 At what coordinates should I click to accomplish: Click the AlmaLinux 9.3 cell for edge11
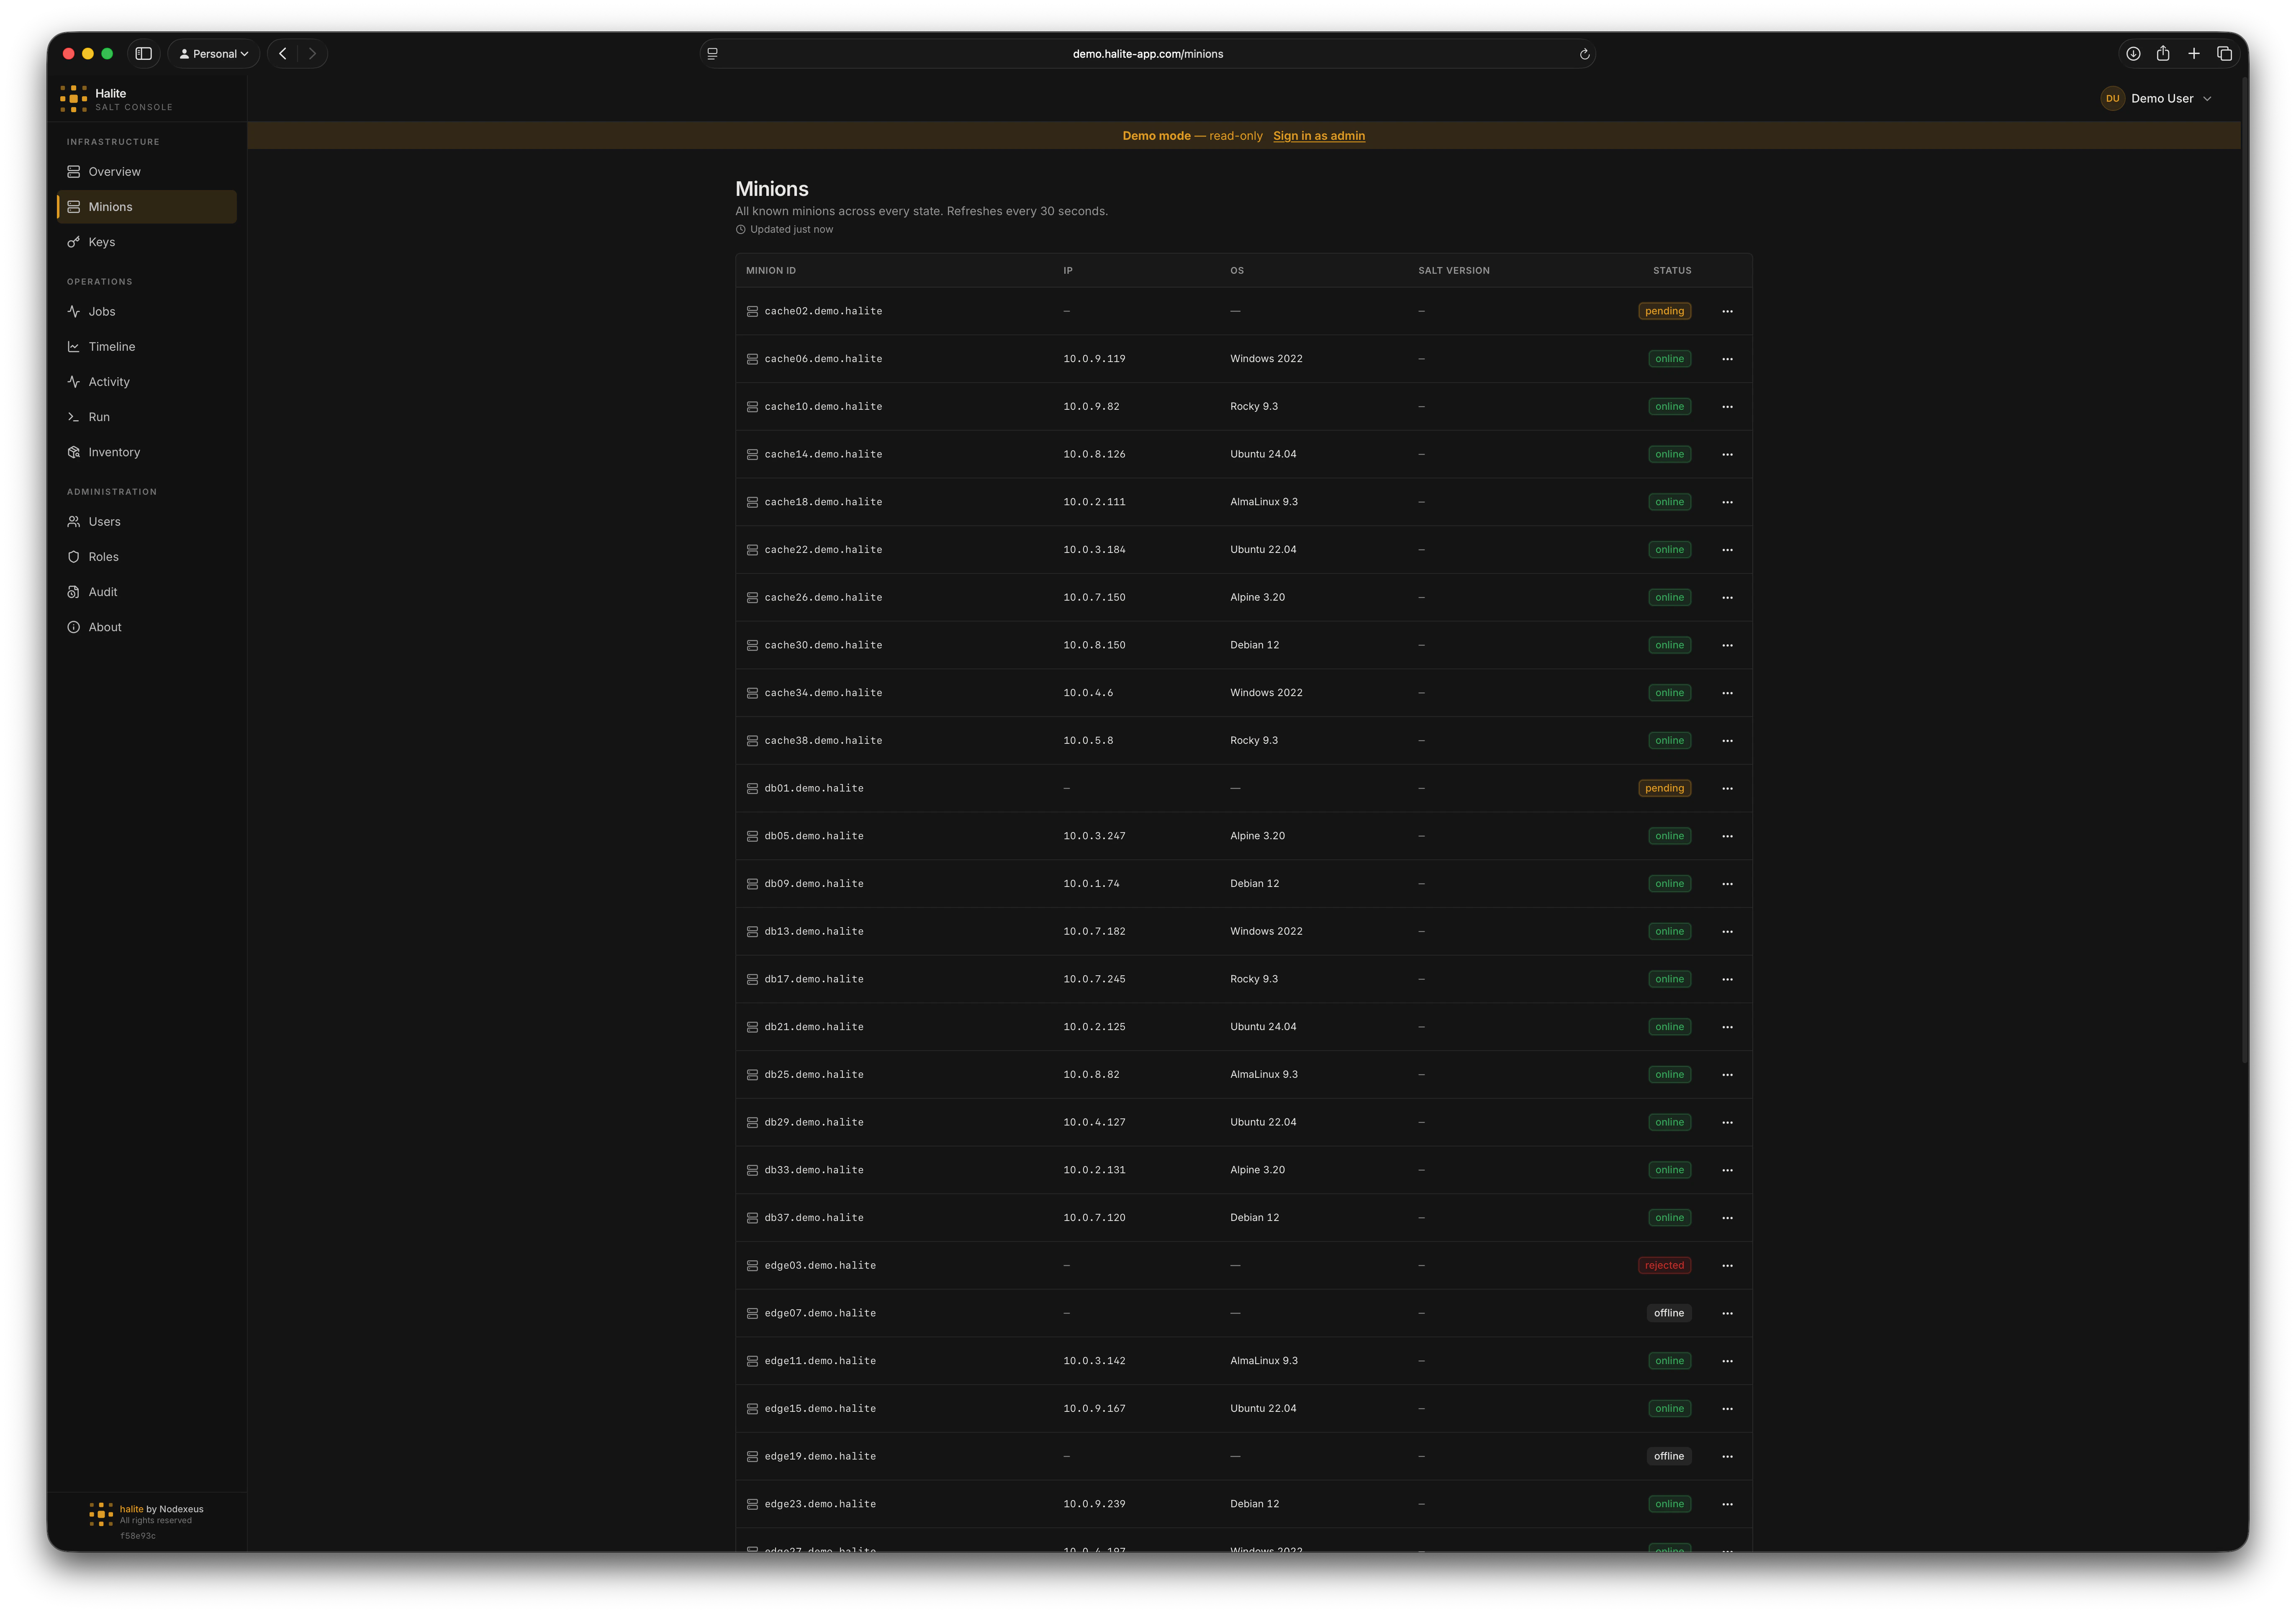tap(1263, 1361)
